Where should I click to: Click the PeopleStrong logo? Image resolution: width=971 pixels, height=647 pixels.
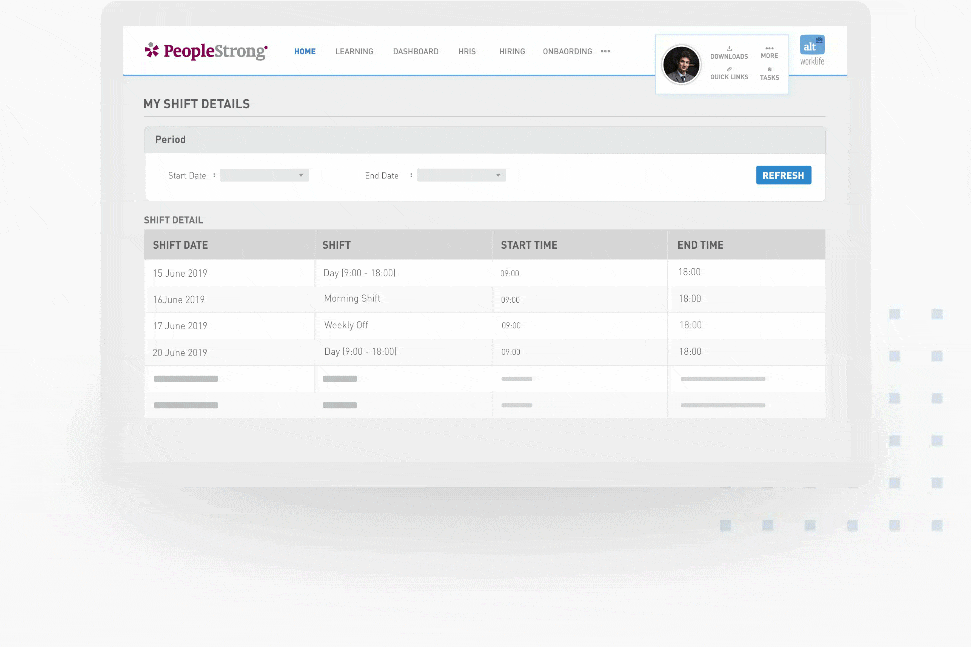click(x=206, y=51)
